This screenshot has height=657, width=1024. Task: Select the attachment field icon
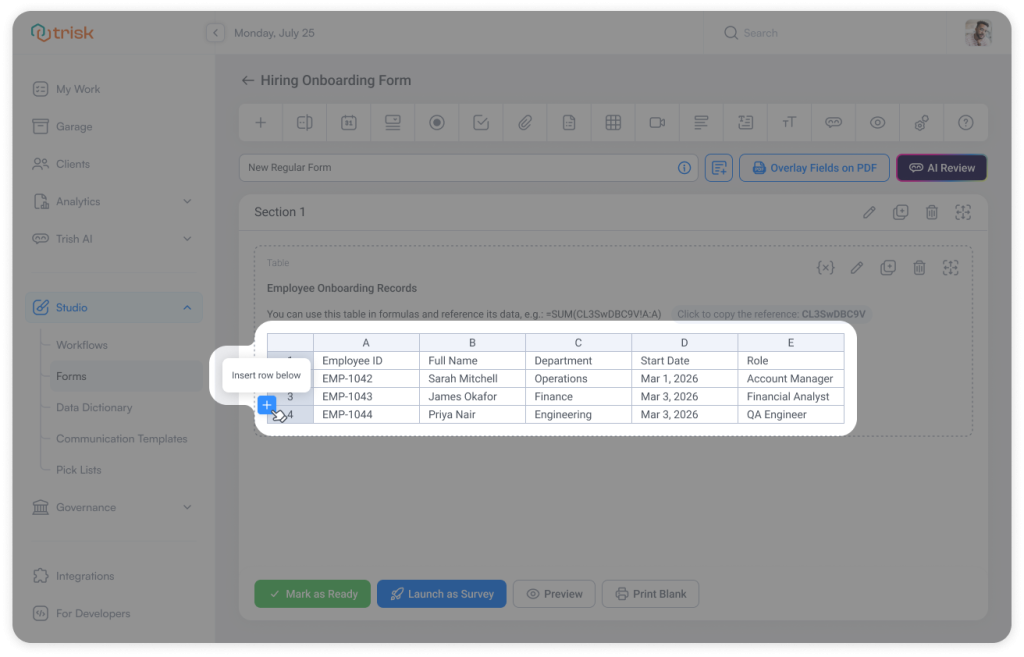tap(524, 122)
